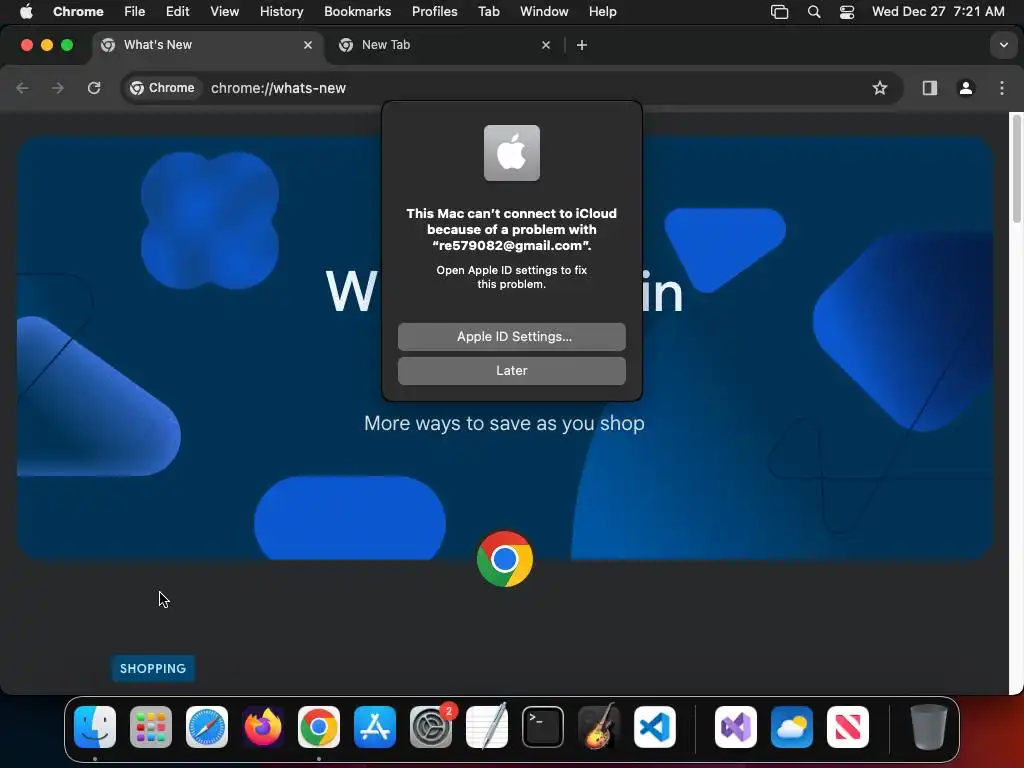Open the Profiles menu

pyautogui.click(x=434, y=12)
